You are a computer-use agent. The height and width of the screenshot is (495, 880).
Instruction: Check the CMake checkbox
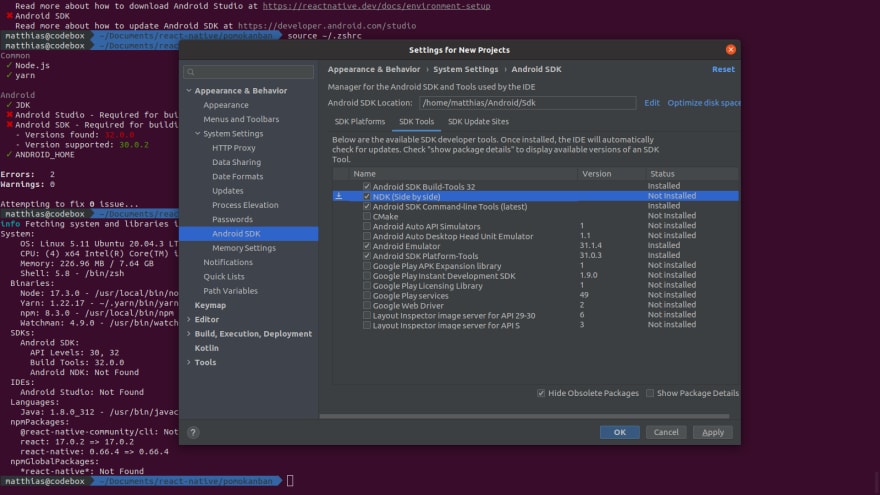coord(366,216)
